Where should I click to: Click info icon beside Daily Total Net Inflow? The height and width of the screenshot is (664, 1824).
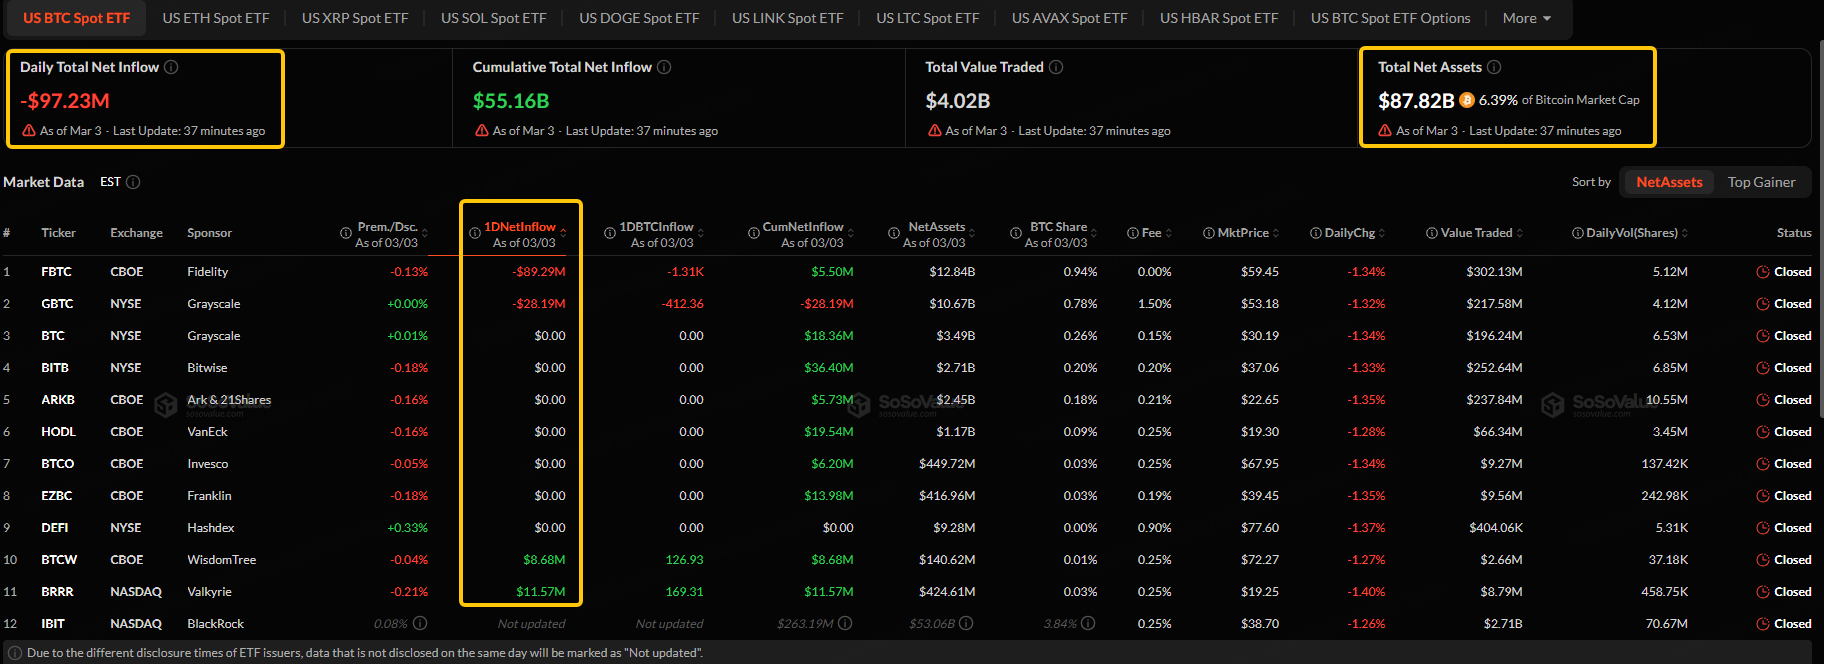coord(171,67)
